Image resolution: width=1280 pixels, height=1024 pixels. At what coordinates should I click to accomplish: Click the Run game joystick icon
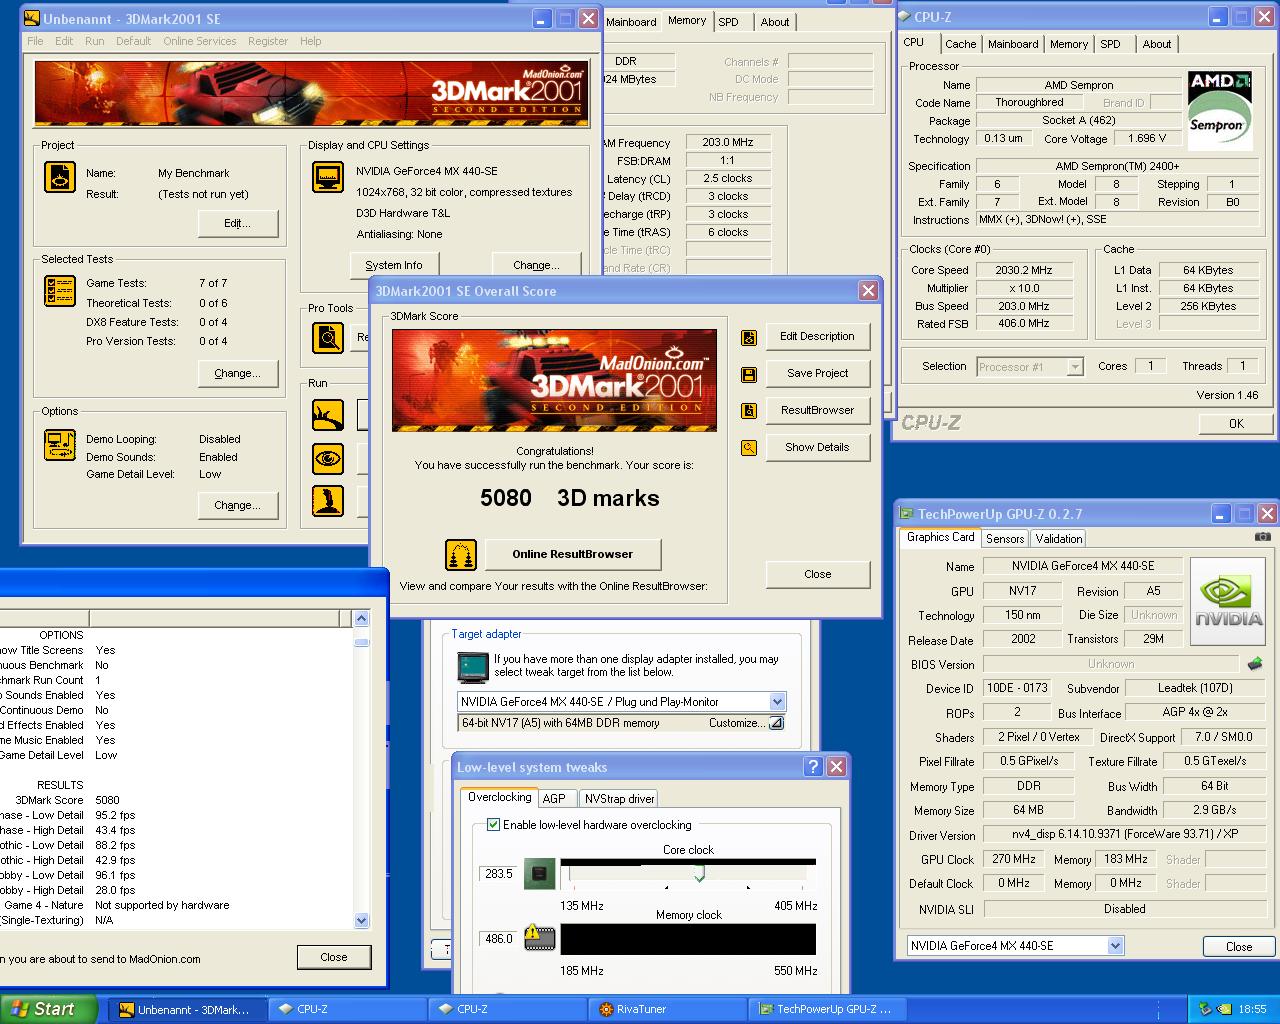pyautogui.click(x=328, y=501)
